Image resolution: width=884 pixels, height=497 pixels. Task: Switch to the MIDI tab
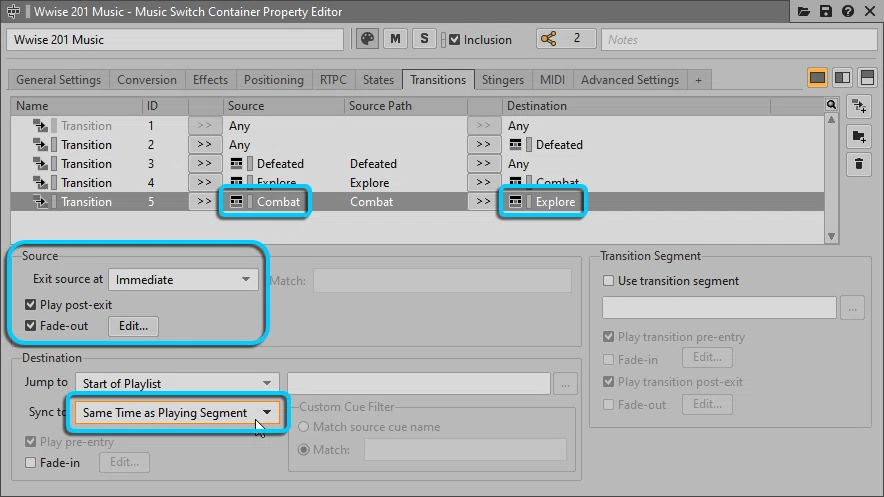552,79
